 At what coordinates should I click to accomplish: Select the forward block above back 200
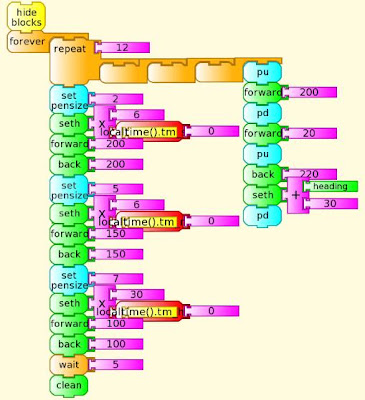(x=69, y=144)
